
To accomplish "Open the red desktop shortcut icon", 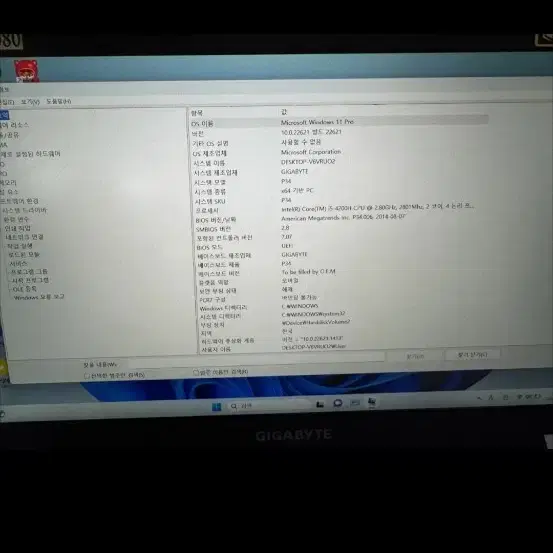I will tap(26, 71).
